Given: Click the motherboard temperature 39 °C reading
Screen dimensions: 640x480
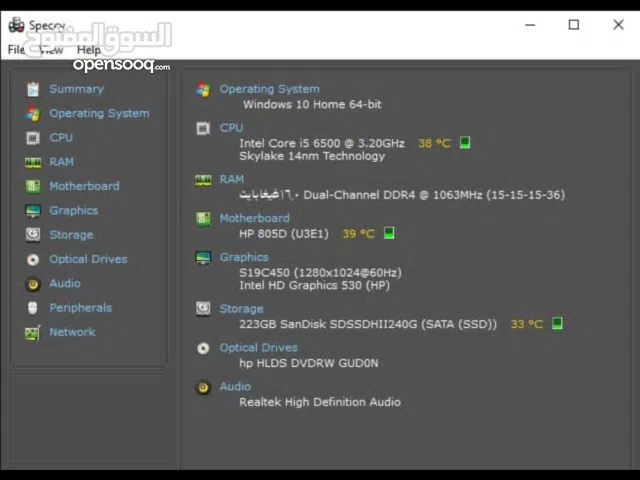Looking at the screenshot, I should [358, 234].
